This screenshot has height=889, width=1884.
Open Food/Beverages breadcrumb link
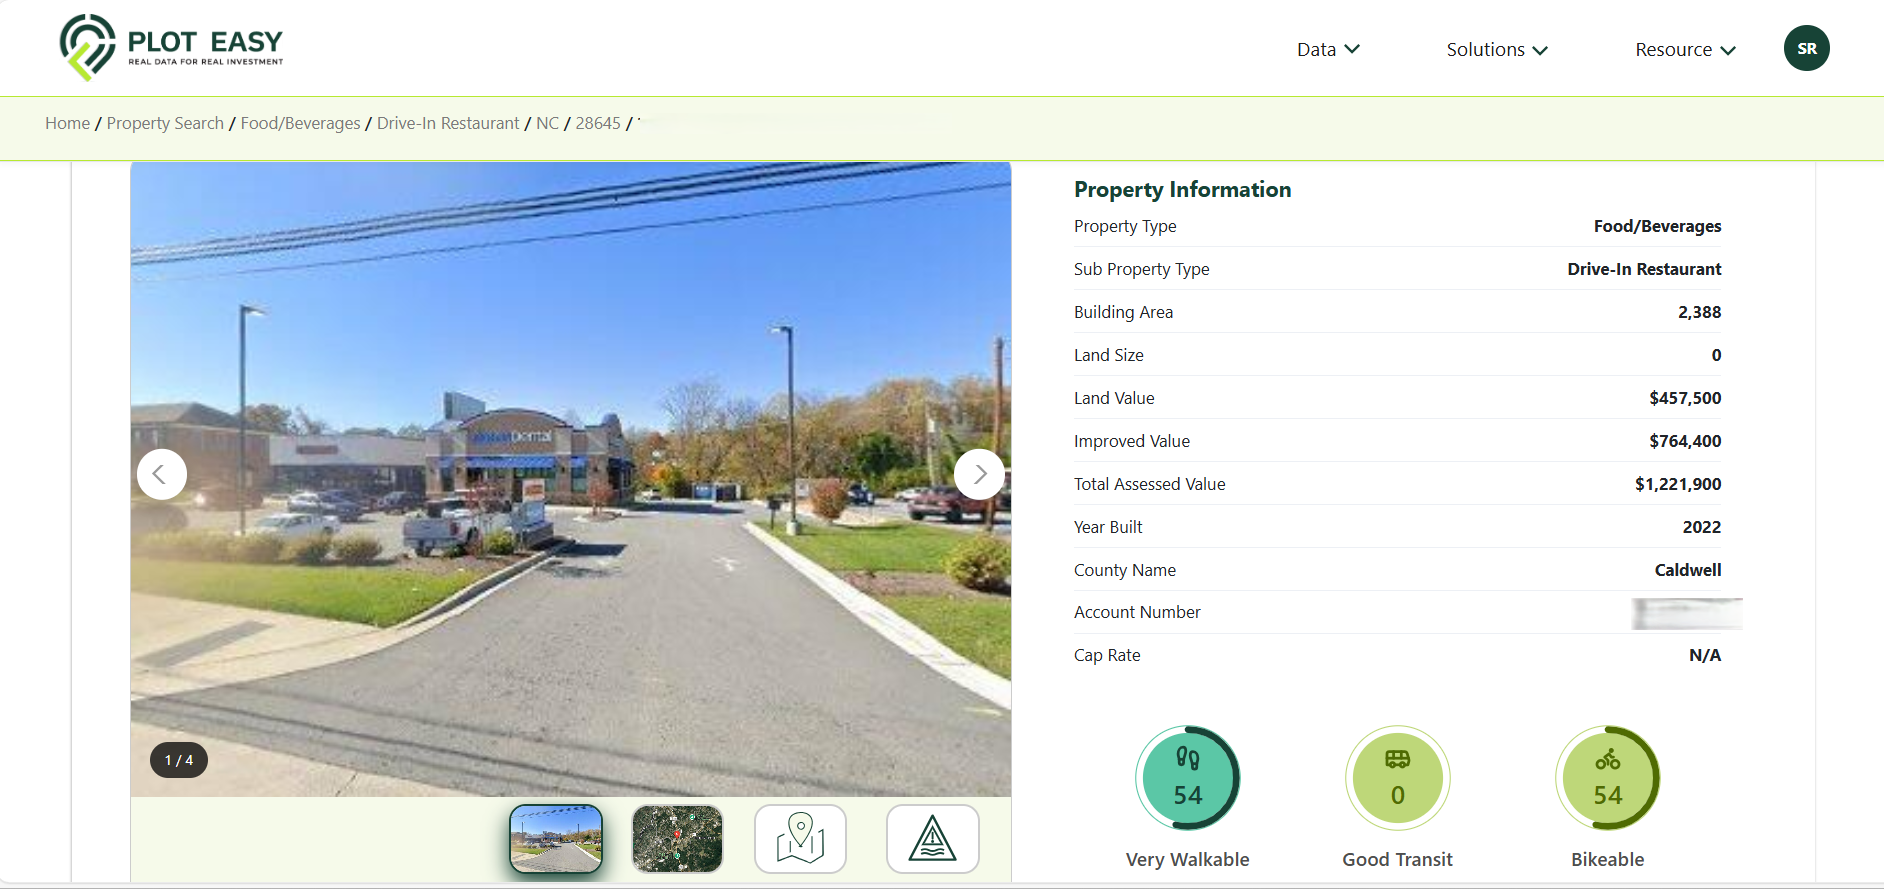pos(300,123)
